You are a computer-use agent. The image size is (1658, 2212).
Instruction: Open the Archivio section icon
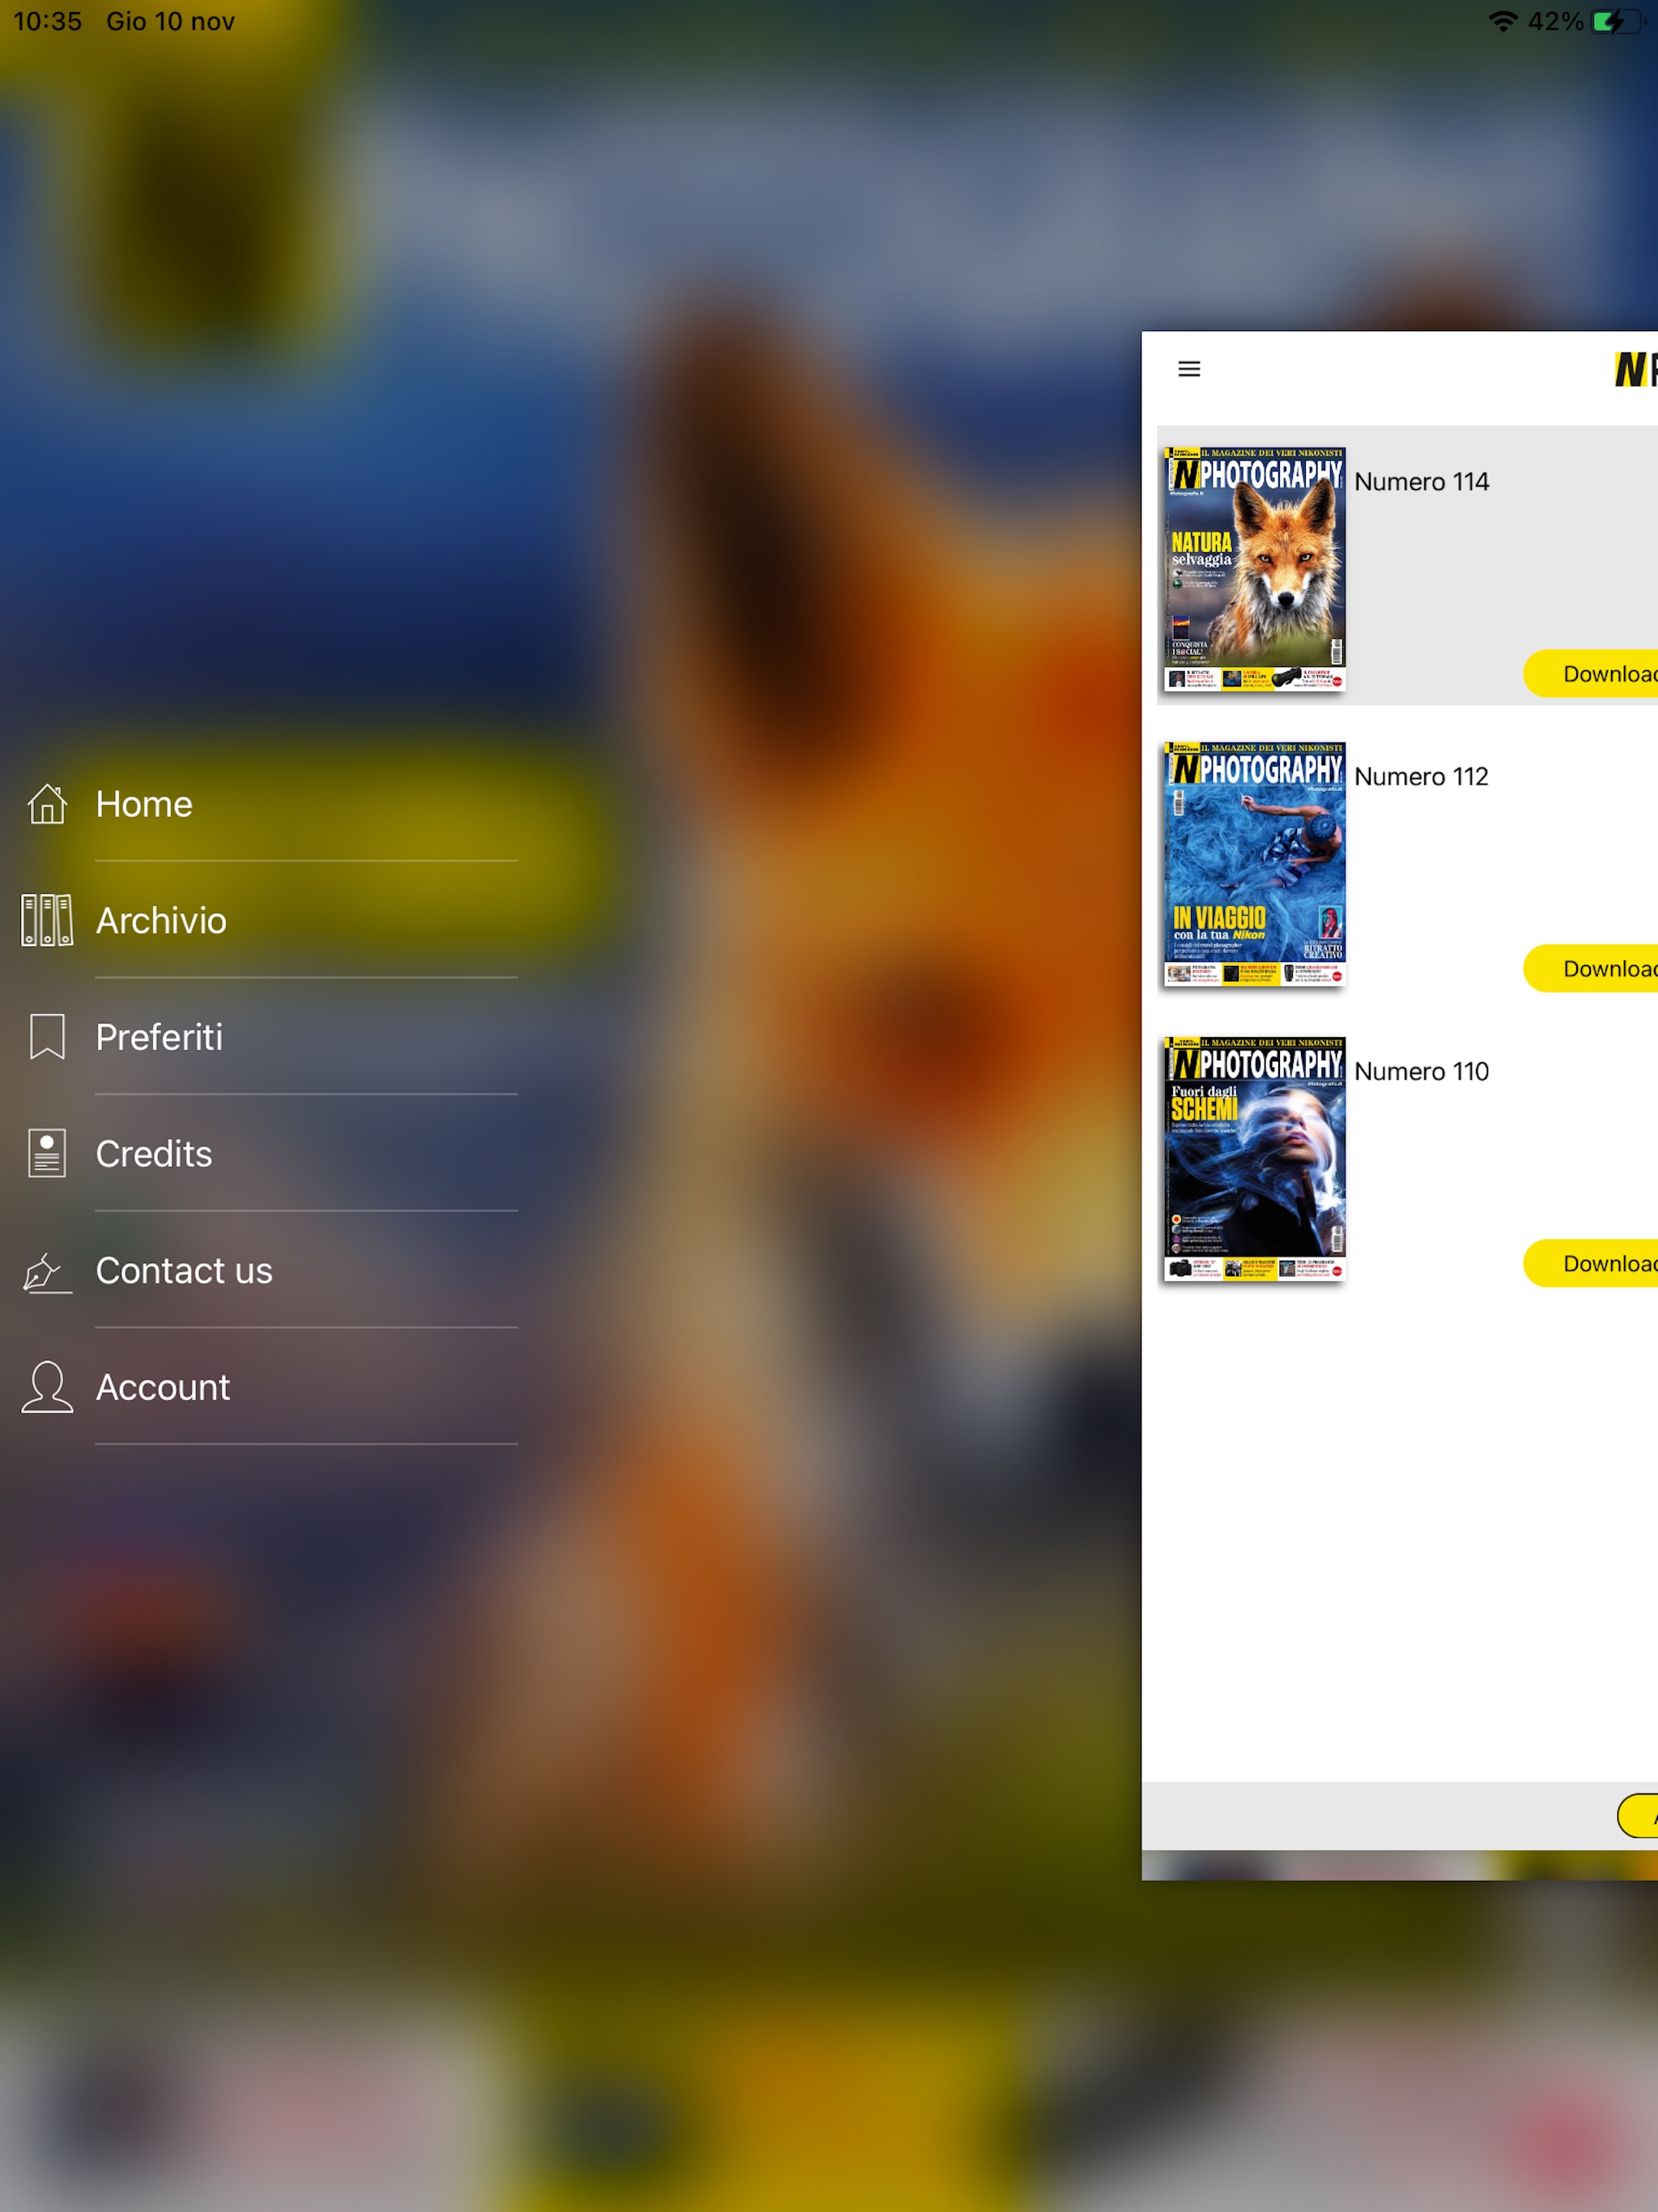pos(45,920)
